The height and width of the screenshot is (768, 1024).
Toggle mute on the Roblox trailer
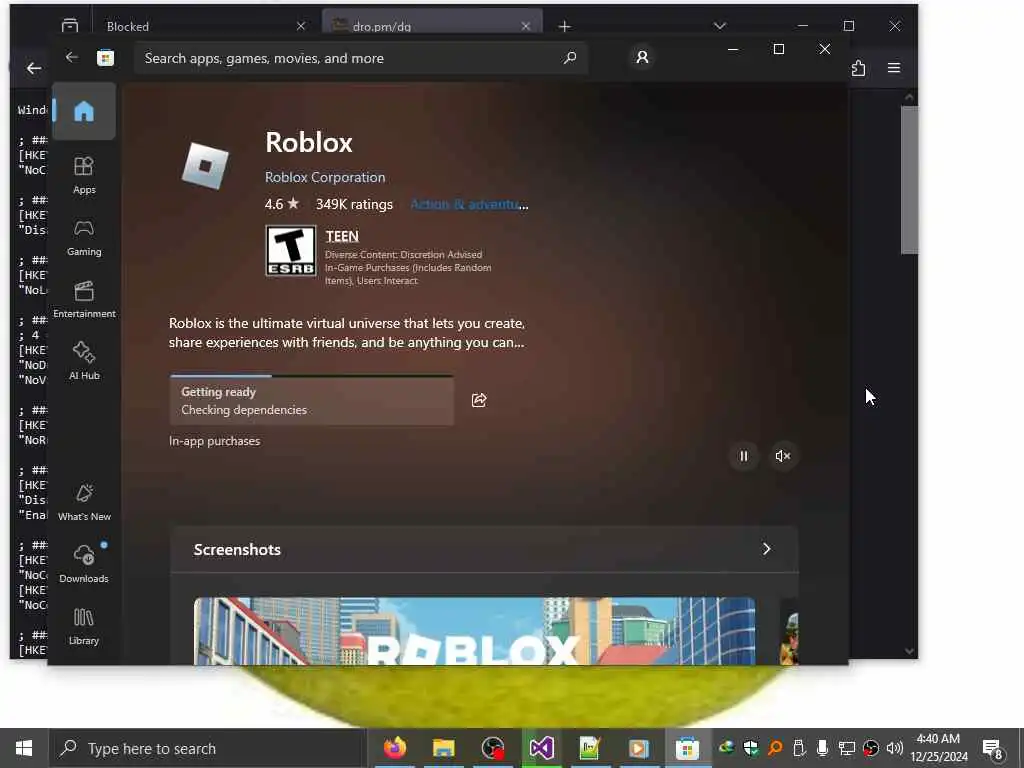782,456
